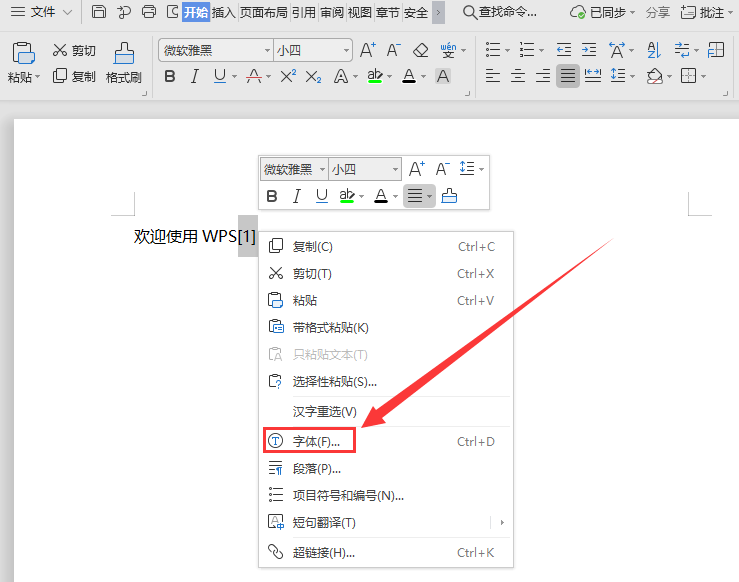Click the Print icon in quick access bar
Image resolution: width=739 pixels, height=582 pixels.
tap(148, 12)
